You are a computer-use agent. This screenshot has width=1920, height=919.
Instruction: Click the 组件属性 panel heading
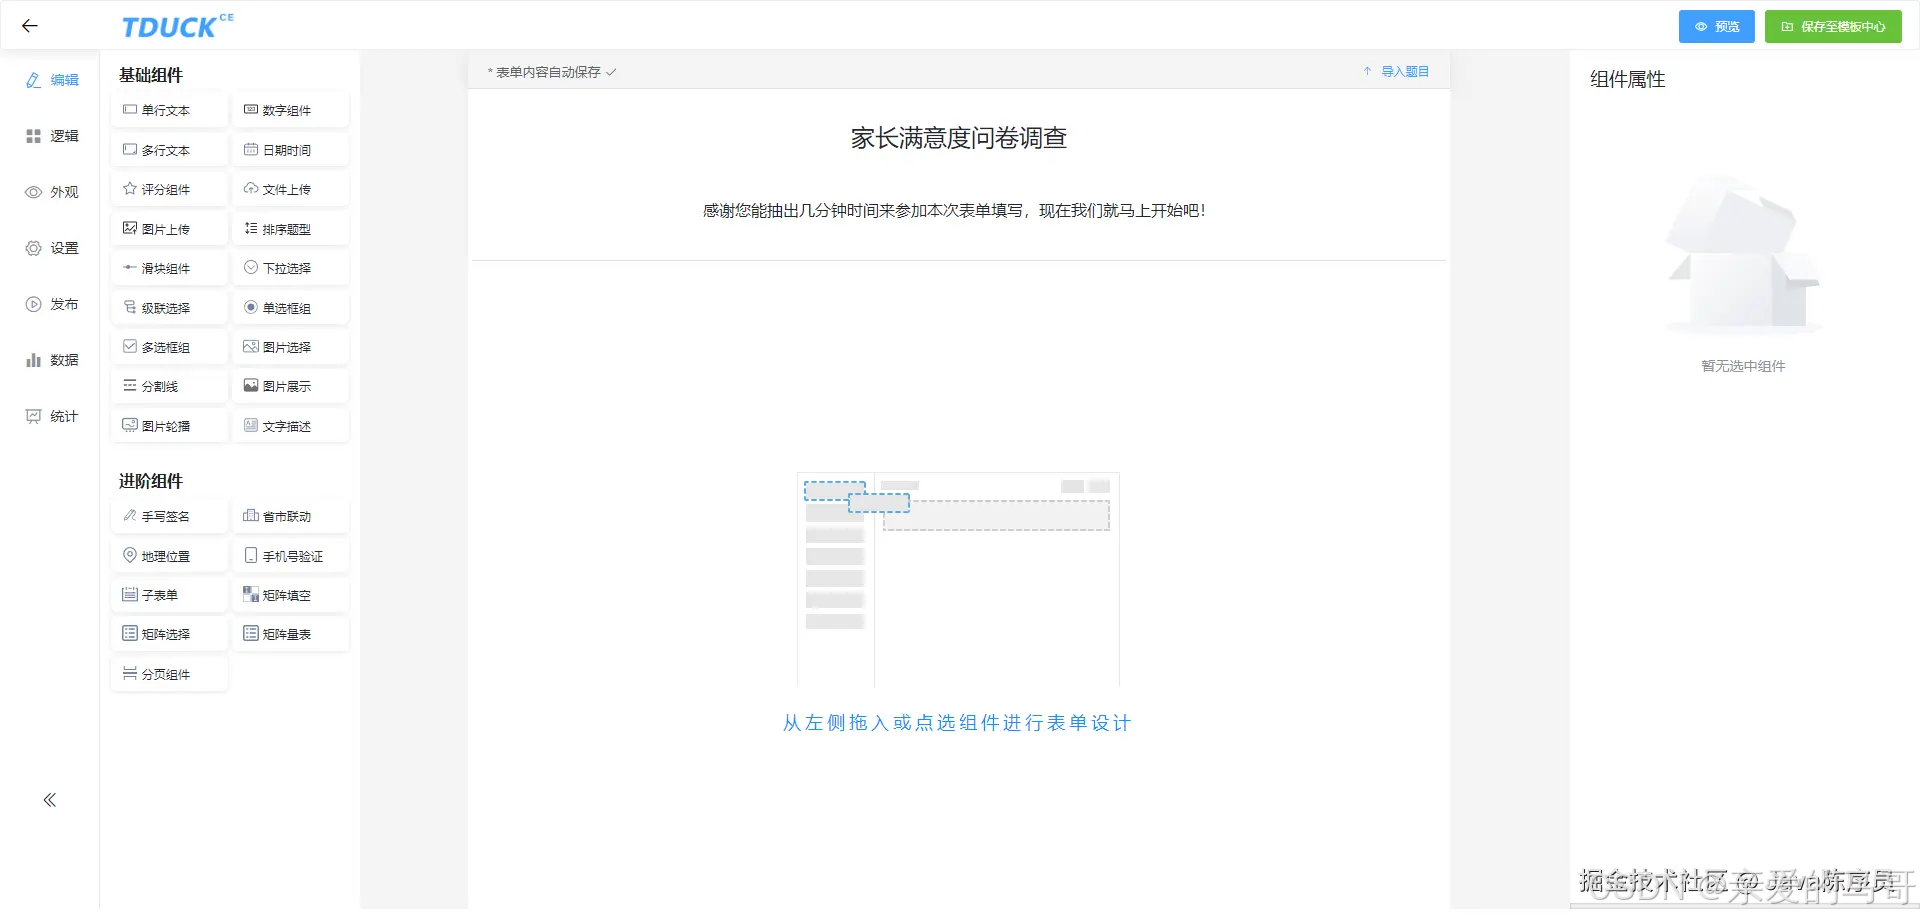point(1628,79)
